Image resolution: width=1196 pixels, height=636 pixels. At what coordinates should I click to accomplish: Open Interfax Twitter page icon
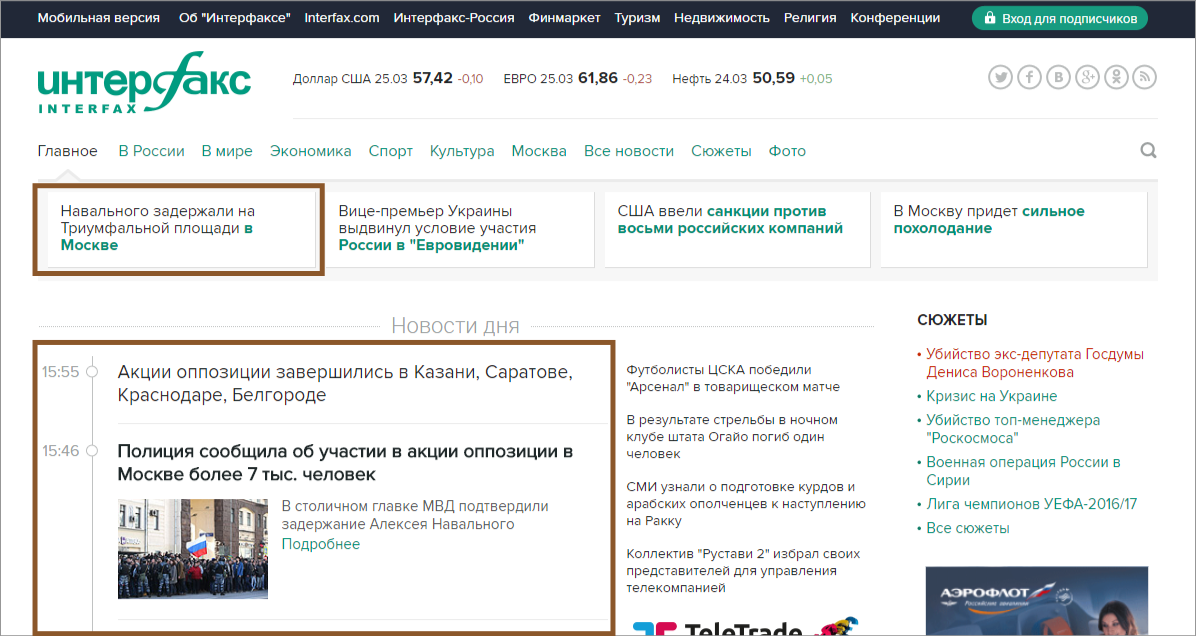tap(1001, 78)
